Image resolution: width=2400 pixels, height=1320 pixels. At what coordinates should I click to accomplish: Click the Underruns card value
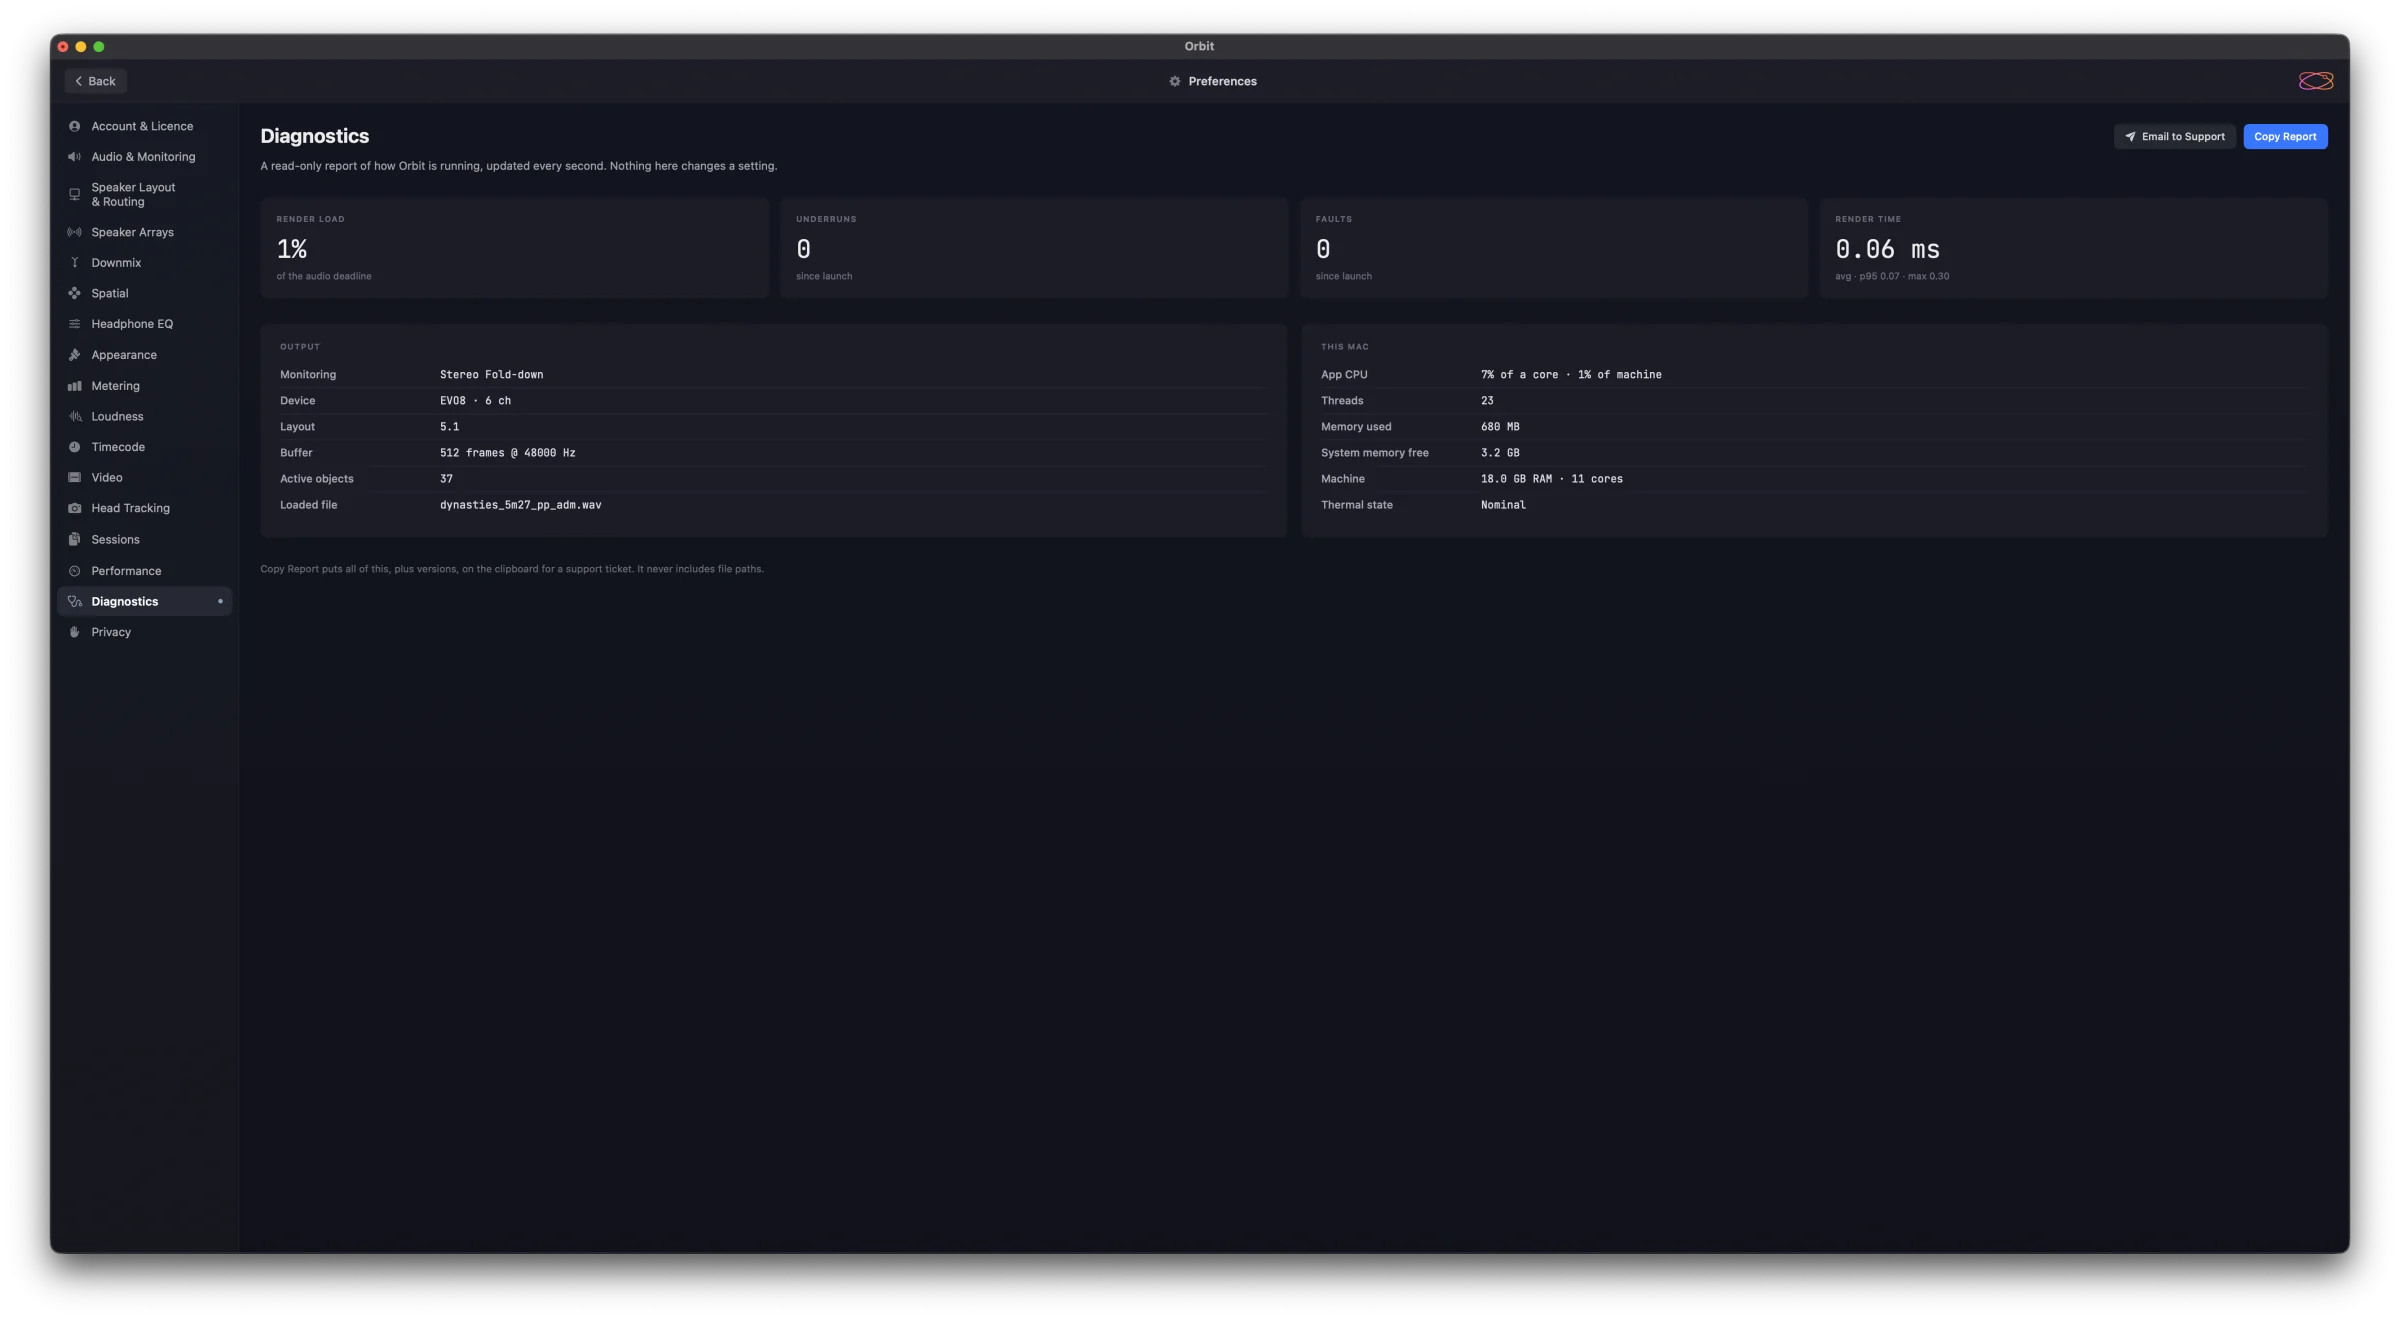pos(803,249)
